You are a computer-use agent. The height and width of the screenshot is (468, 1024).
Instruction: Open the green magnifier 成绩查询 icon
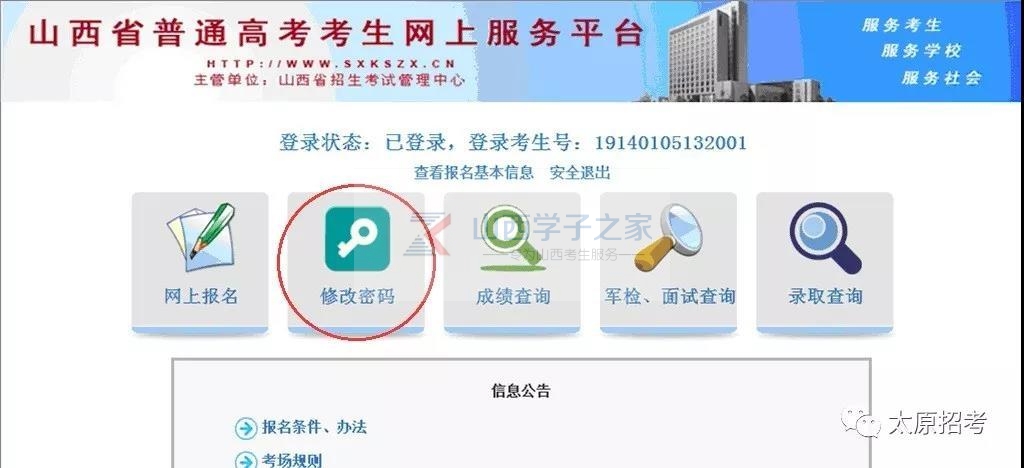[x=513, y=238]
